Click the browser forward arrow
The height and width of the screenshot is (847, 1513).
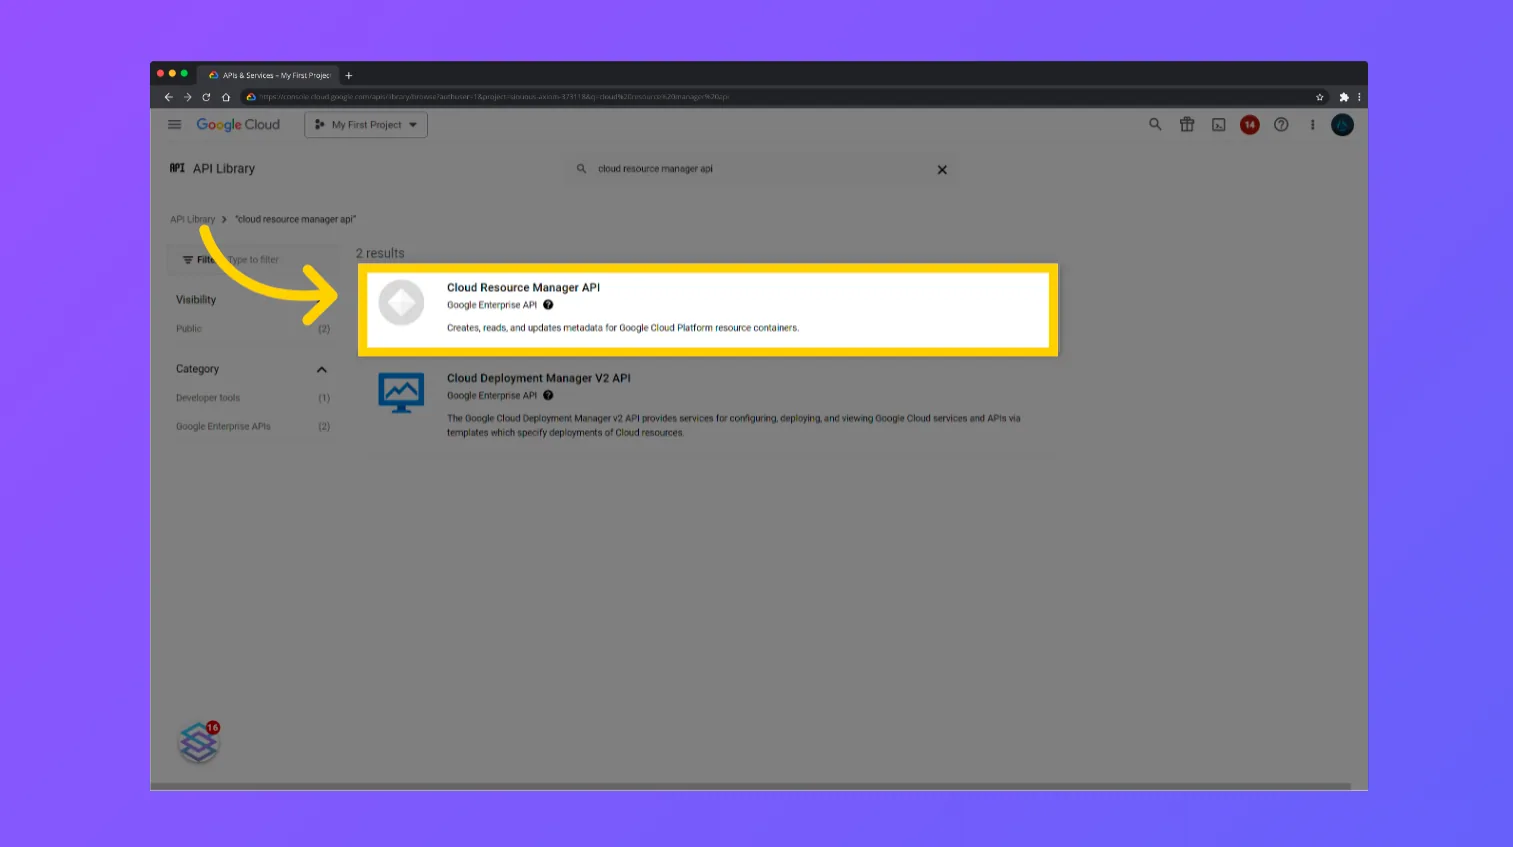click(187, 97)
